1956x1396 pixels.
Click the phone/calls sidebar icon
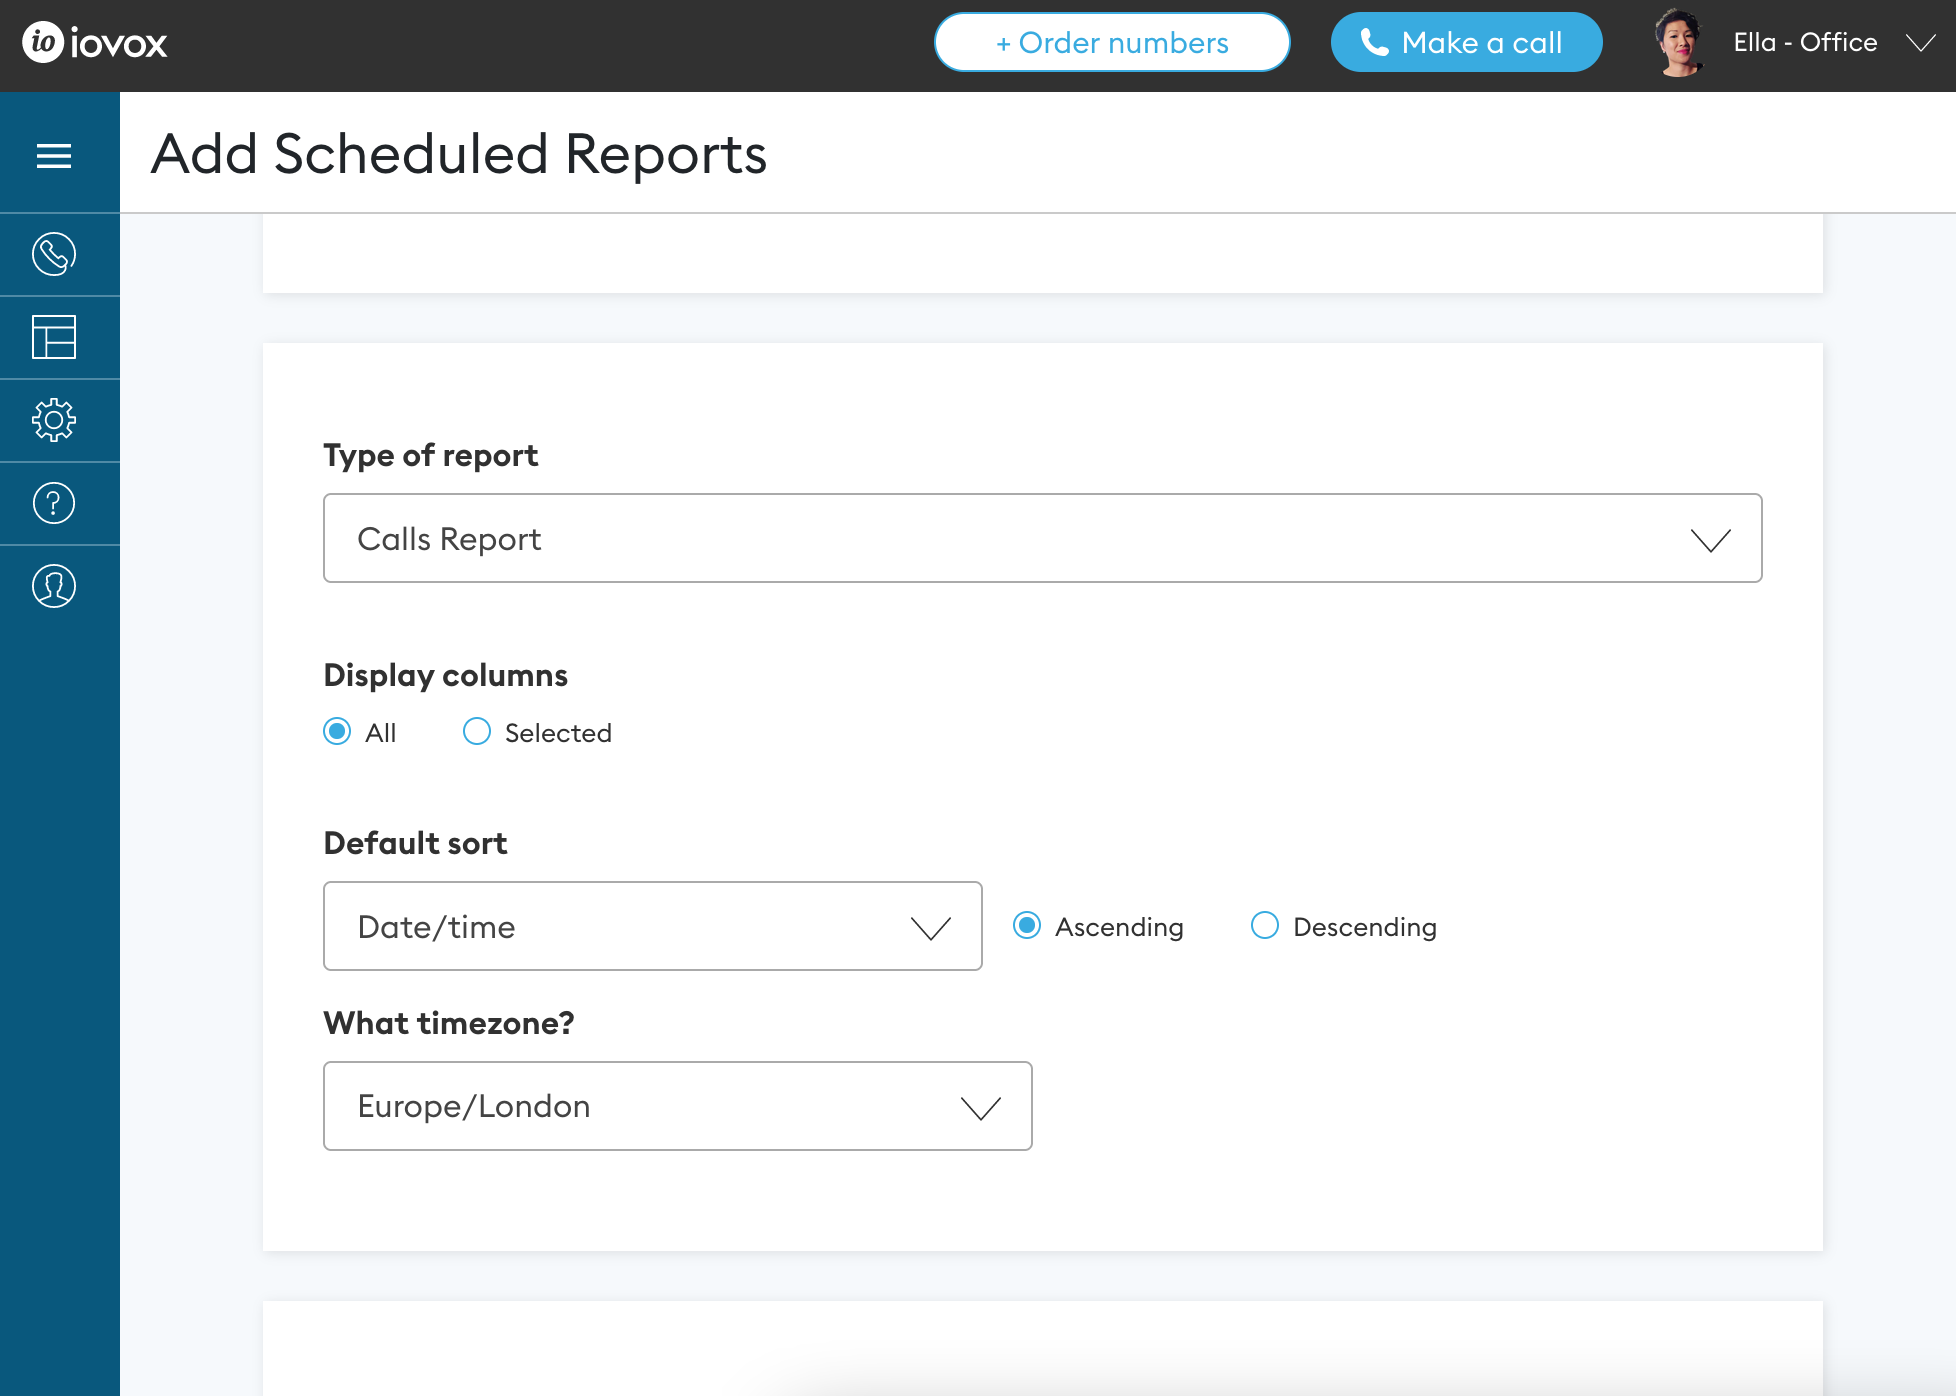53,254
